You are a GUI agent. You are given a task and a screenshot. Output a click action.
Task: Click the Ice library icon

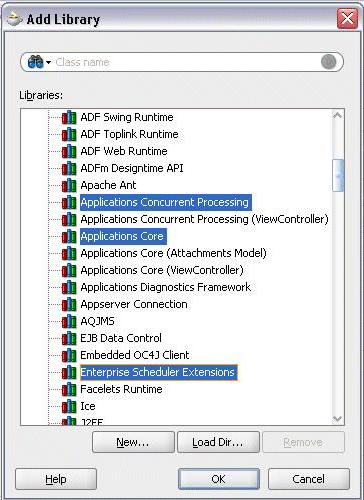[x=69, y=406]
